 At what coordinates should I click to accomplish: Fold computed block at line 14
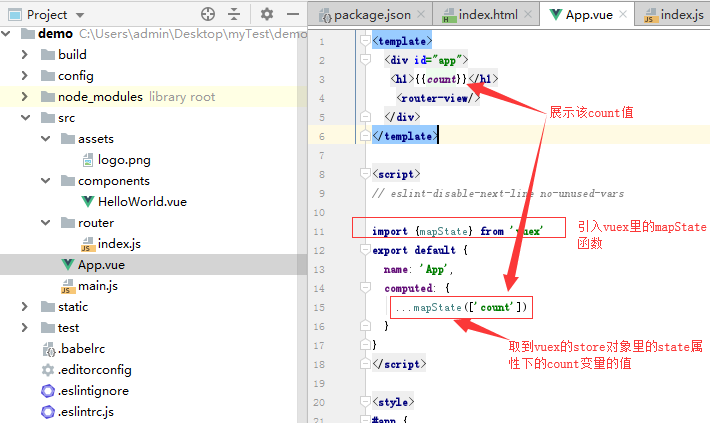pyautogui.click(x=365, y=287)
